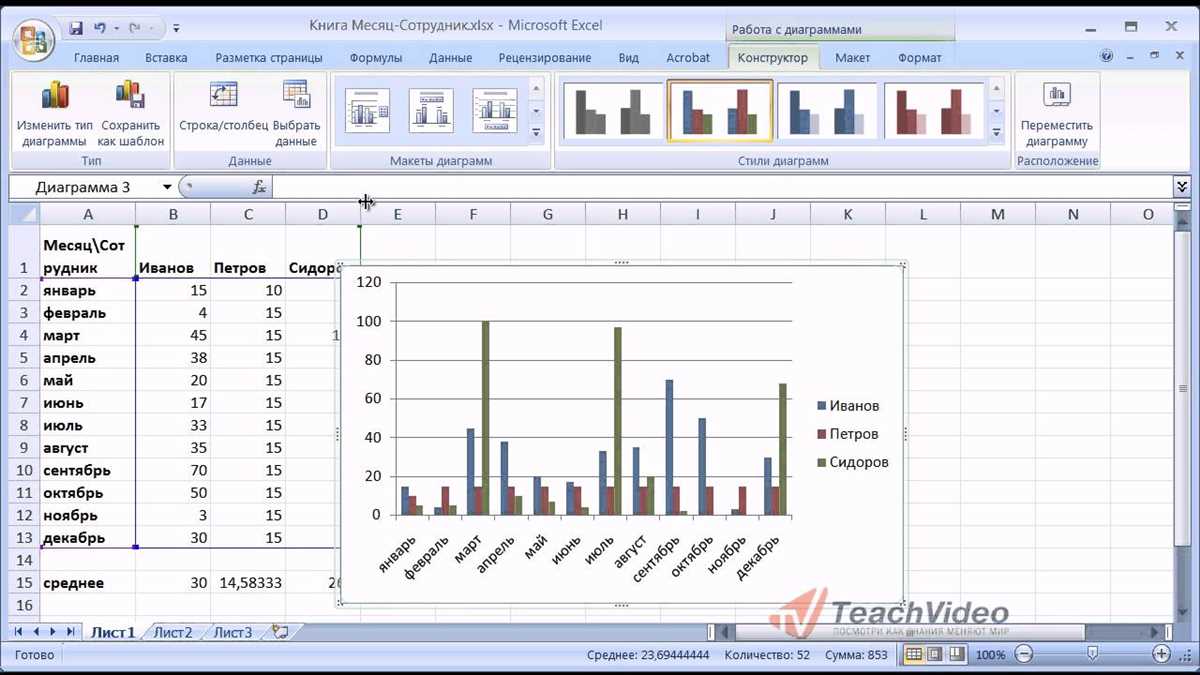Open the Вид ribbon tab
Viewport: 1200px width, 675px height.
click(628, 58)
